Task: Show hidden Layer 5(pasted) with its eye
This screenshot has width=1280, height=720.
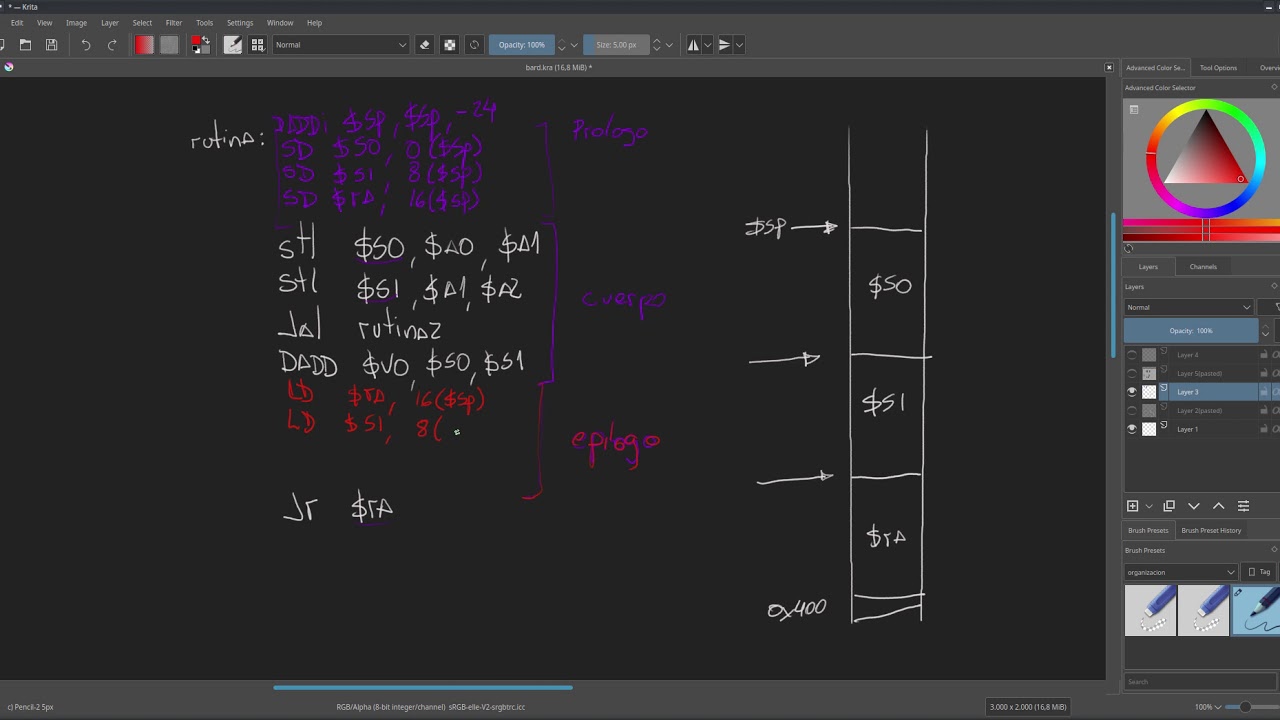Action: tap(1132, 373)
